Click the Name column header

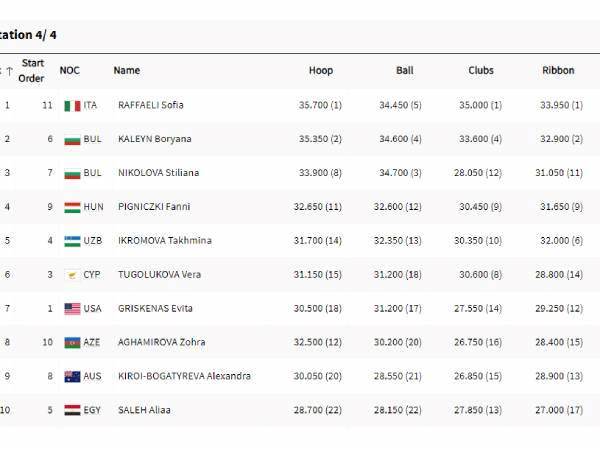[126, 71]
